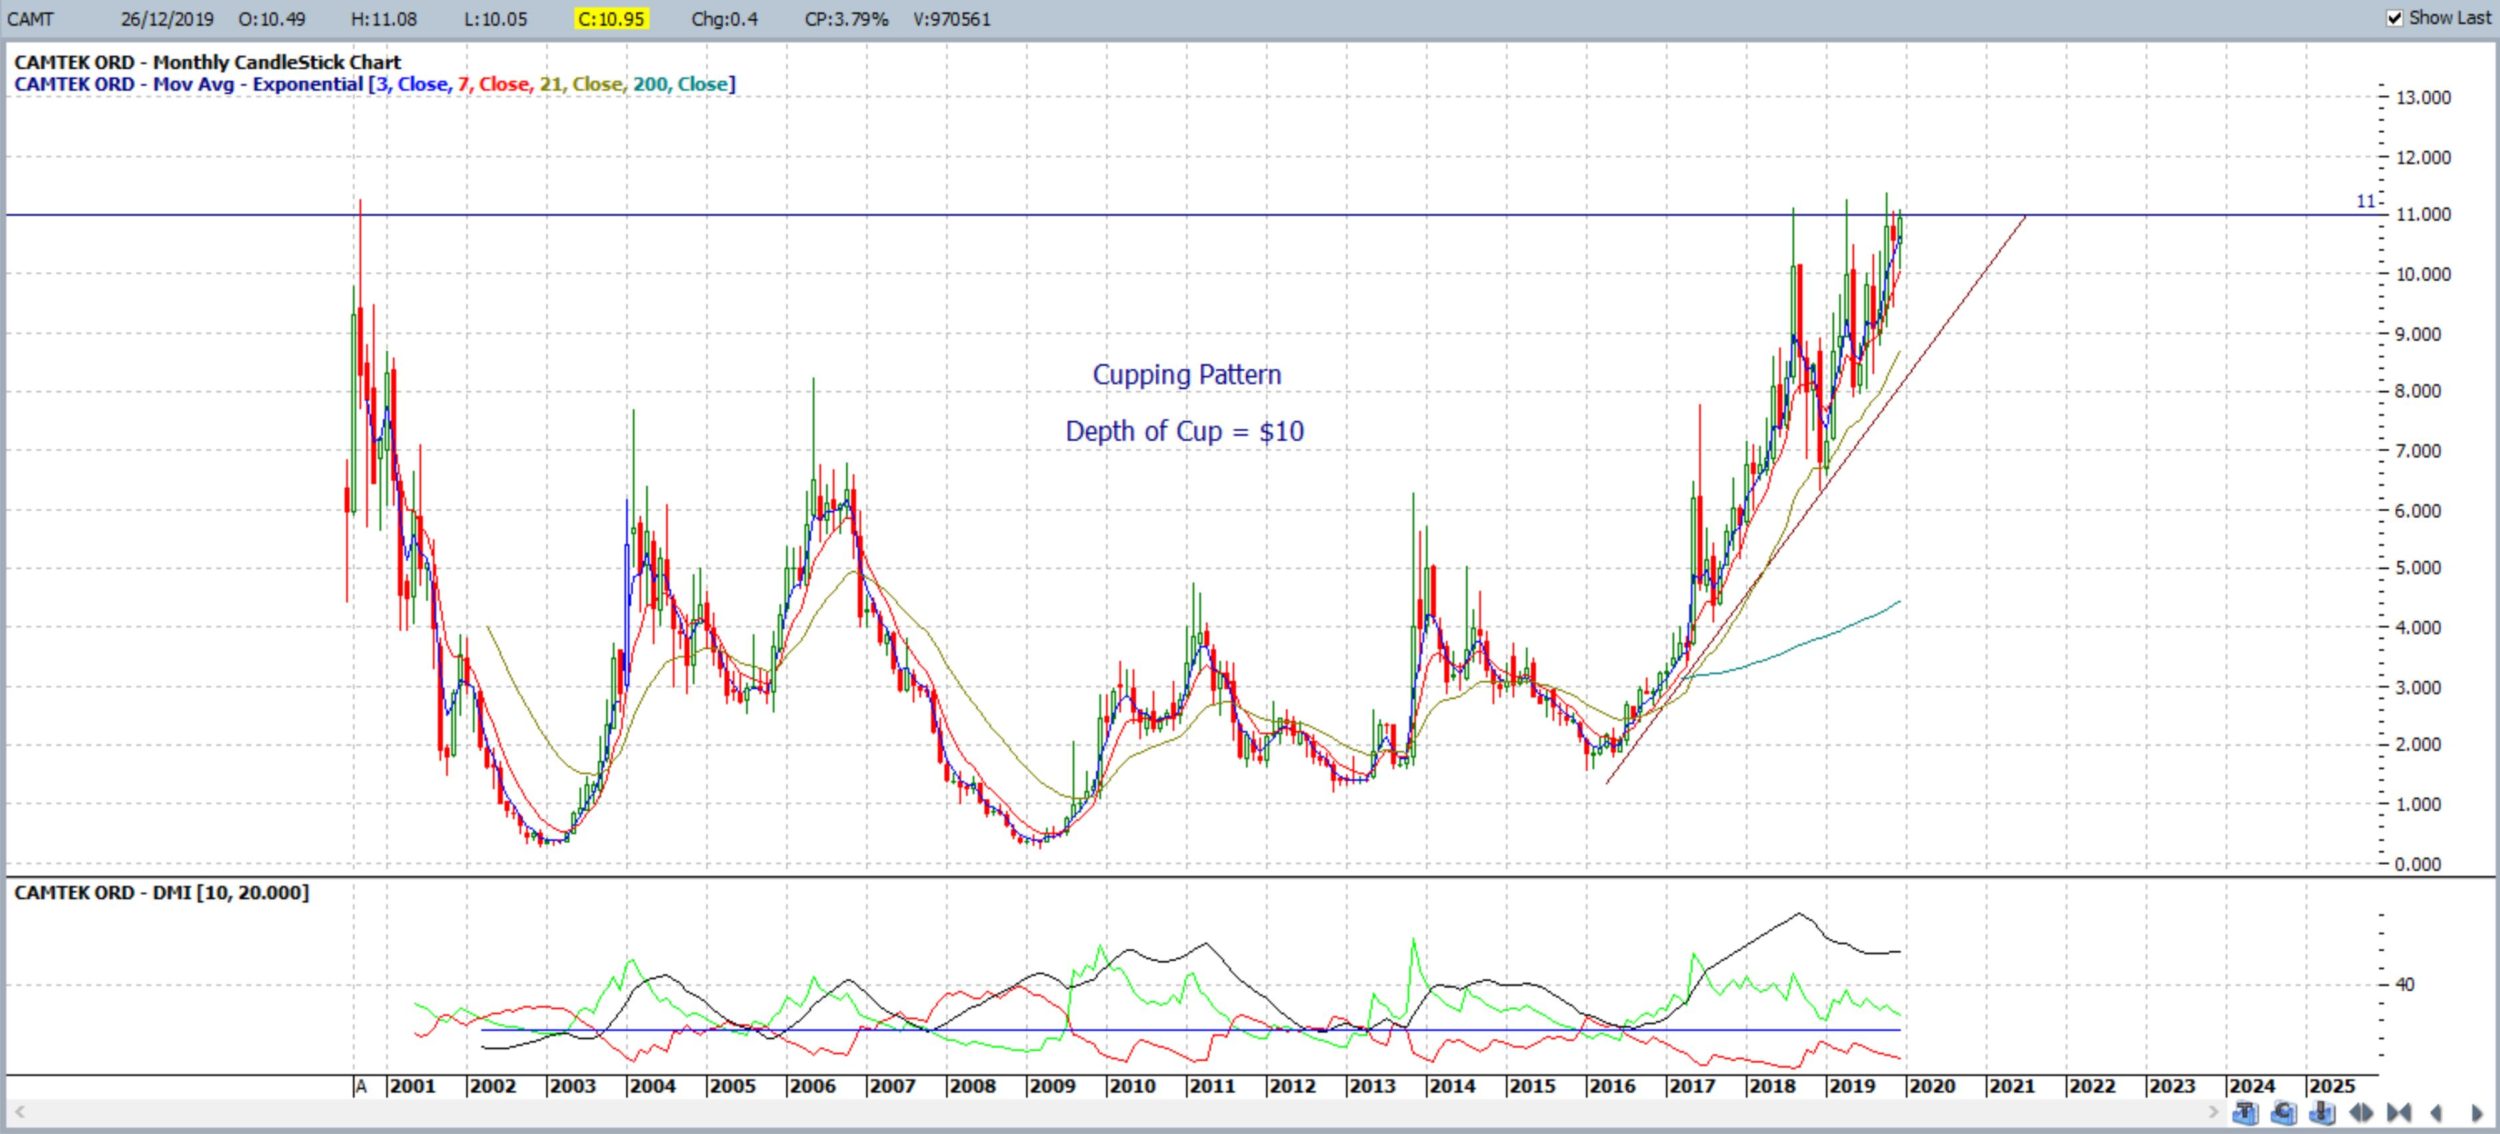
Task: Click the 2009 year on time axis
Action: click(x=1052, y=1086)
